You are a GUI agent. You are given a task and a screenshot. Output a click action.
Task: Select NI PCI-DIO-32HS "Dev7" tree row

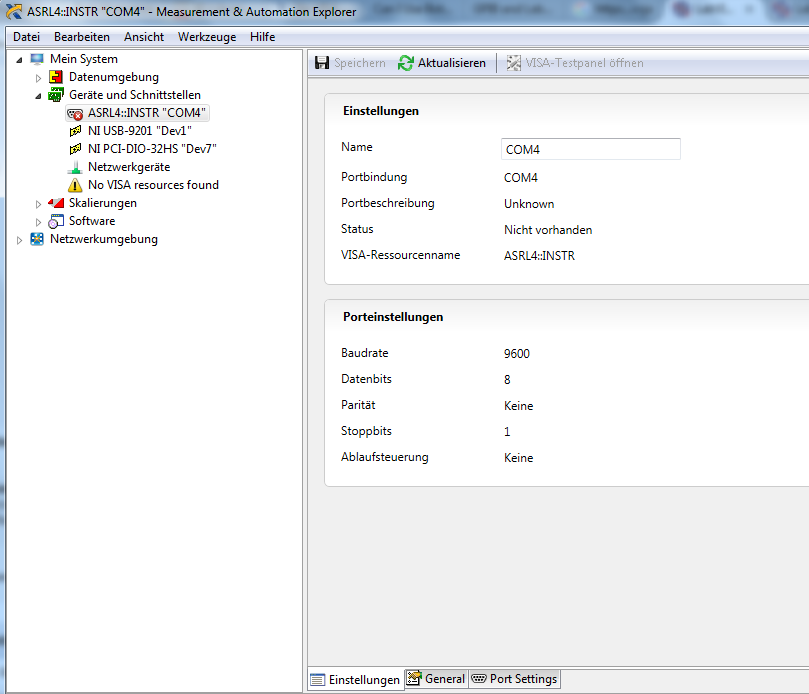pos(152,149)
